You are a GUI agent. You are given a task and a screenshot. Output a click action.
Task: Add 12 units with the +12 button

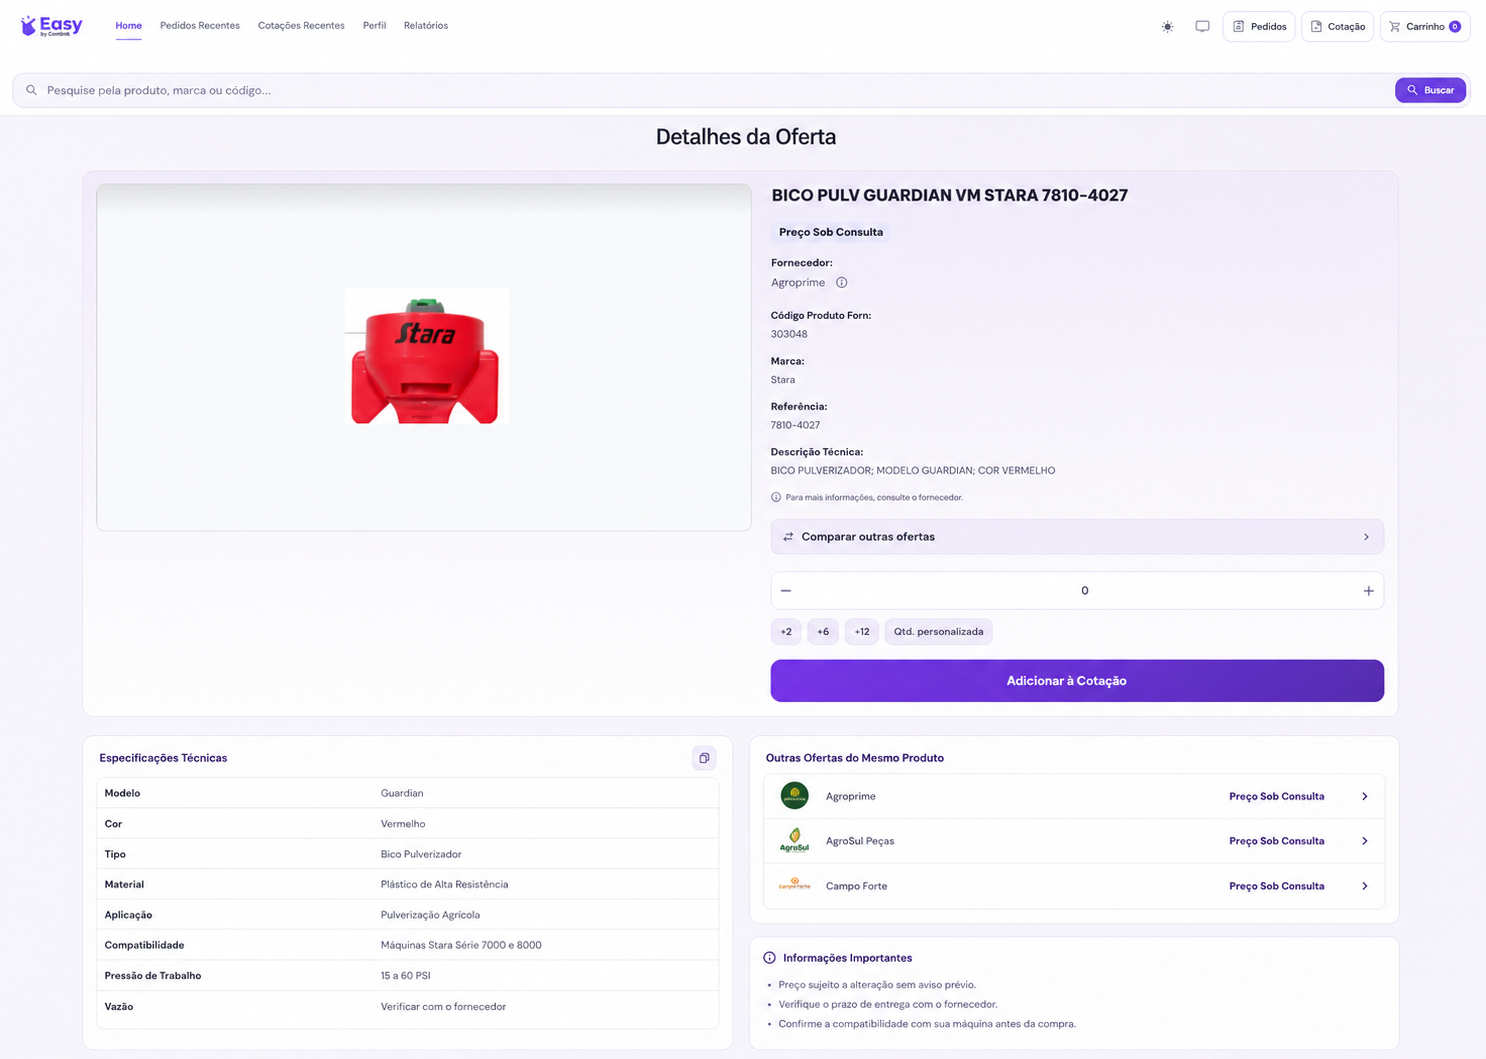(862, 632)
